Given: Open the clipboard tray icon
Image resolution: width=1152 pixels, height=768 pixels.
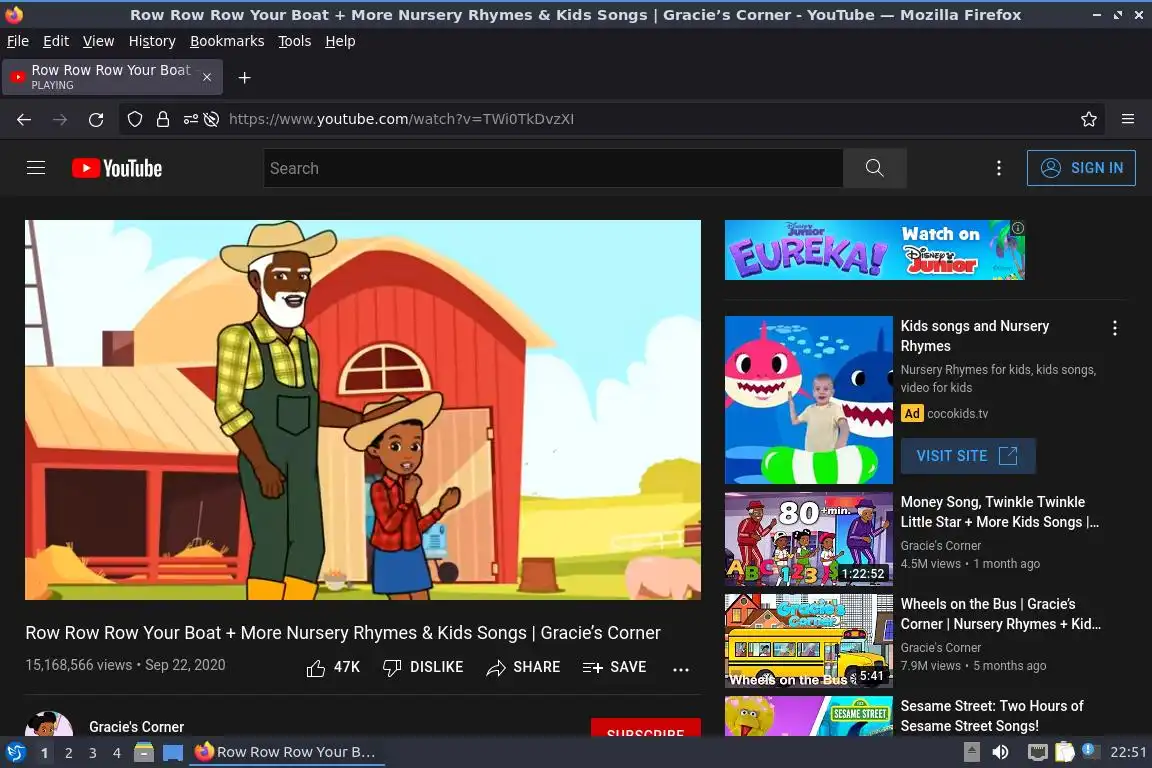Looking at the screenshot, I should [x=1065, y=752].
